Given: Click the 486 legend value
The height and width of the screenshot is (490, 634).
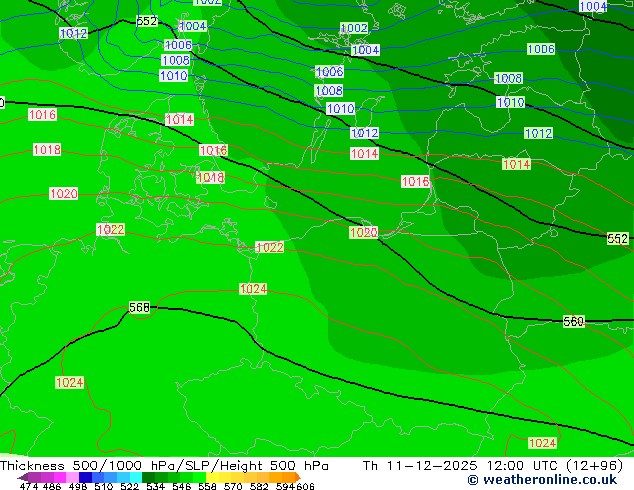Looking at the screenshot, I should tap(52, 486).
